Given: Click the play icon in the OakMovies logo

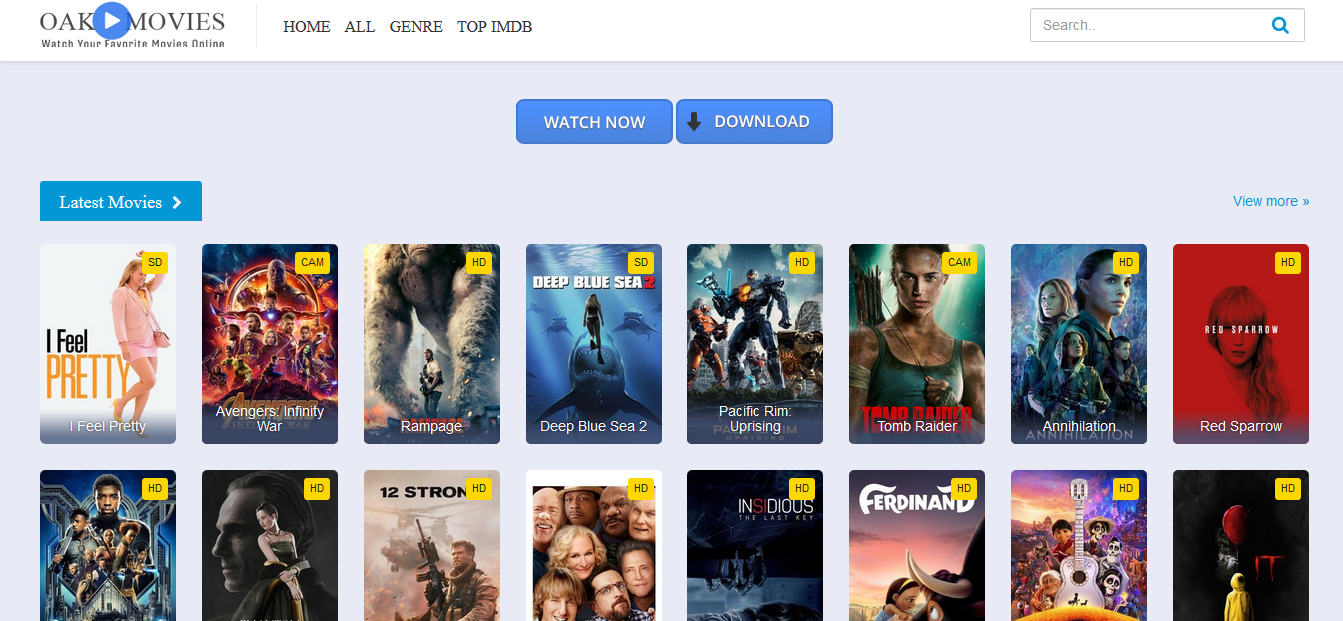Looking at the screenshot, I should point(110,22).
